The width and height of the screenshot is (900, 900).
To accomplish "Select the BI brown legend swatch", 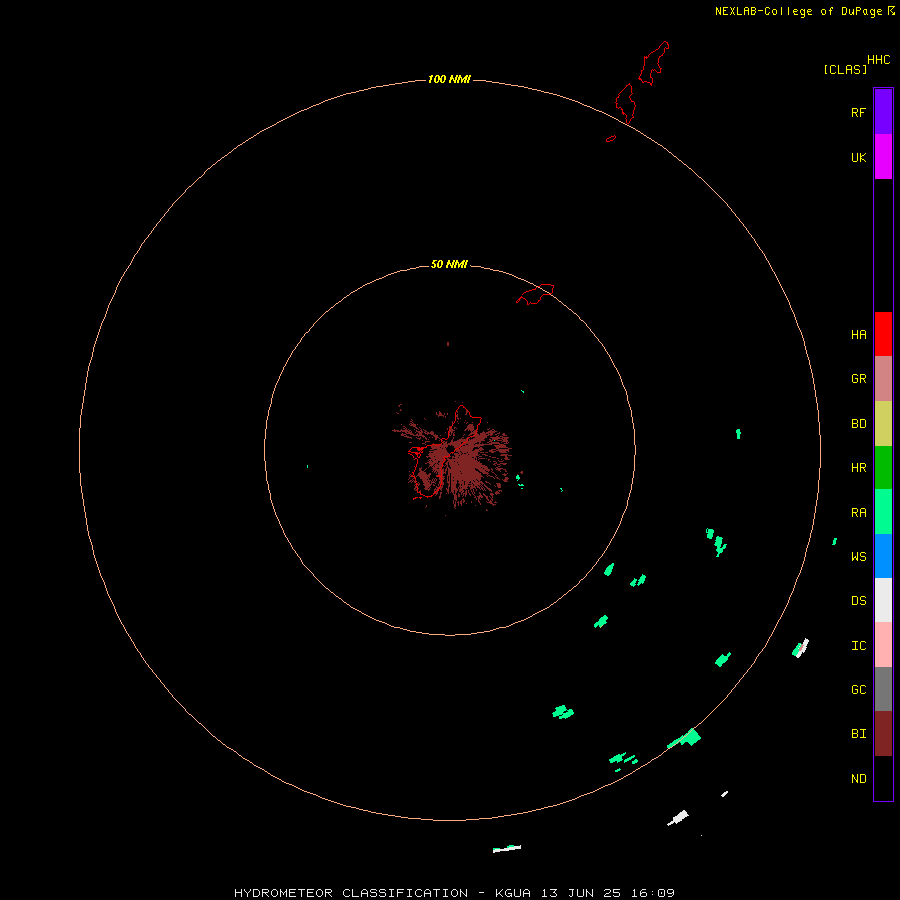I will point(883,734).
